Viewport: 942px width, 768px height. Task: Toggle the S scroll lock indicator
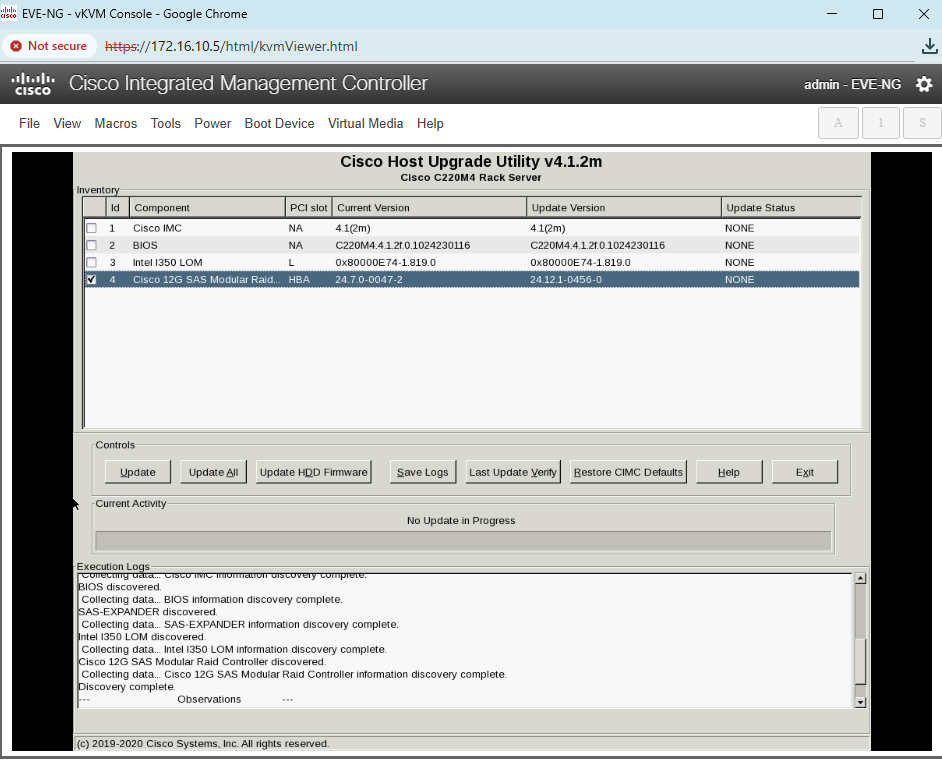click(x=922, y=123)
